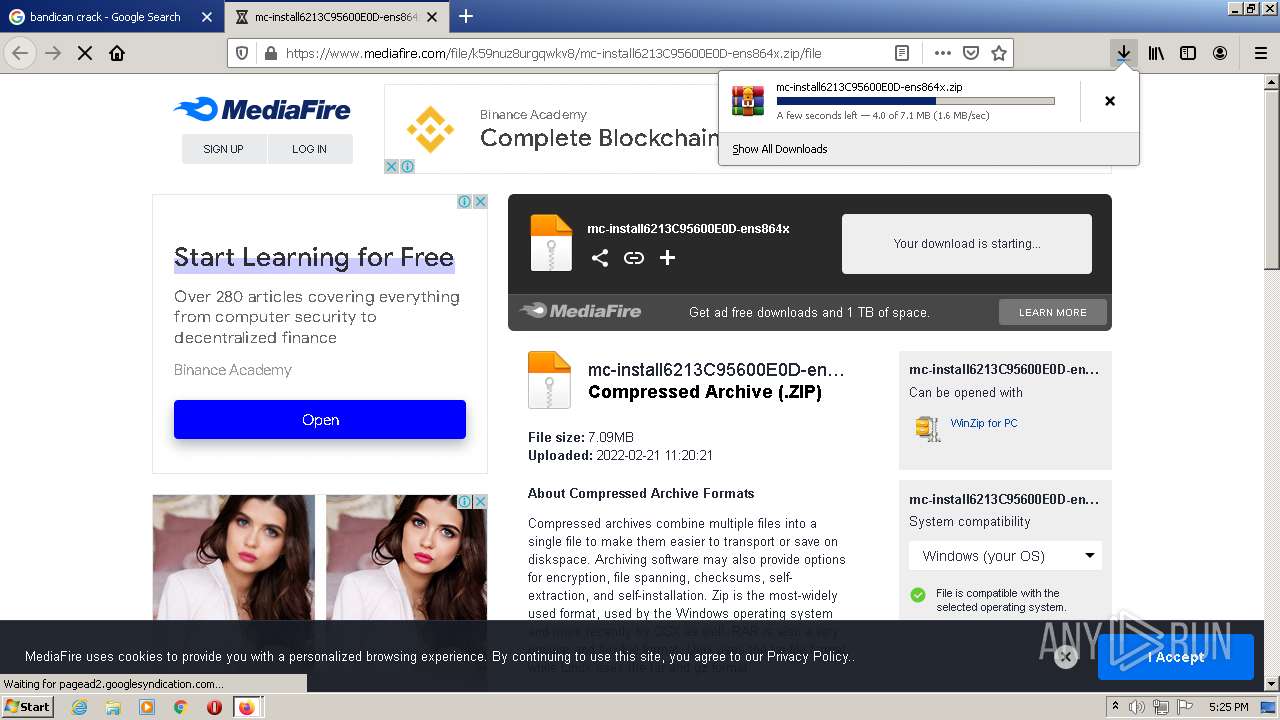Expand the Windows (your OS) dropdown
The width and height of the screenshot is (1280, 720).
[1005, 556]
